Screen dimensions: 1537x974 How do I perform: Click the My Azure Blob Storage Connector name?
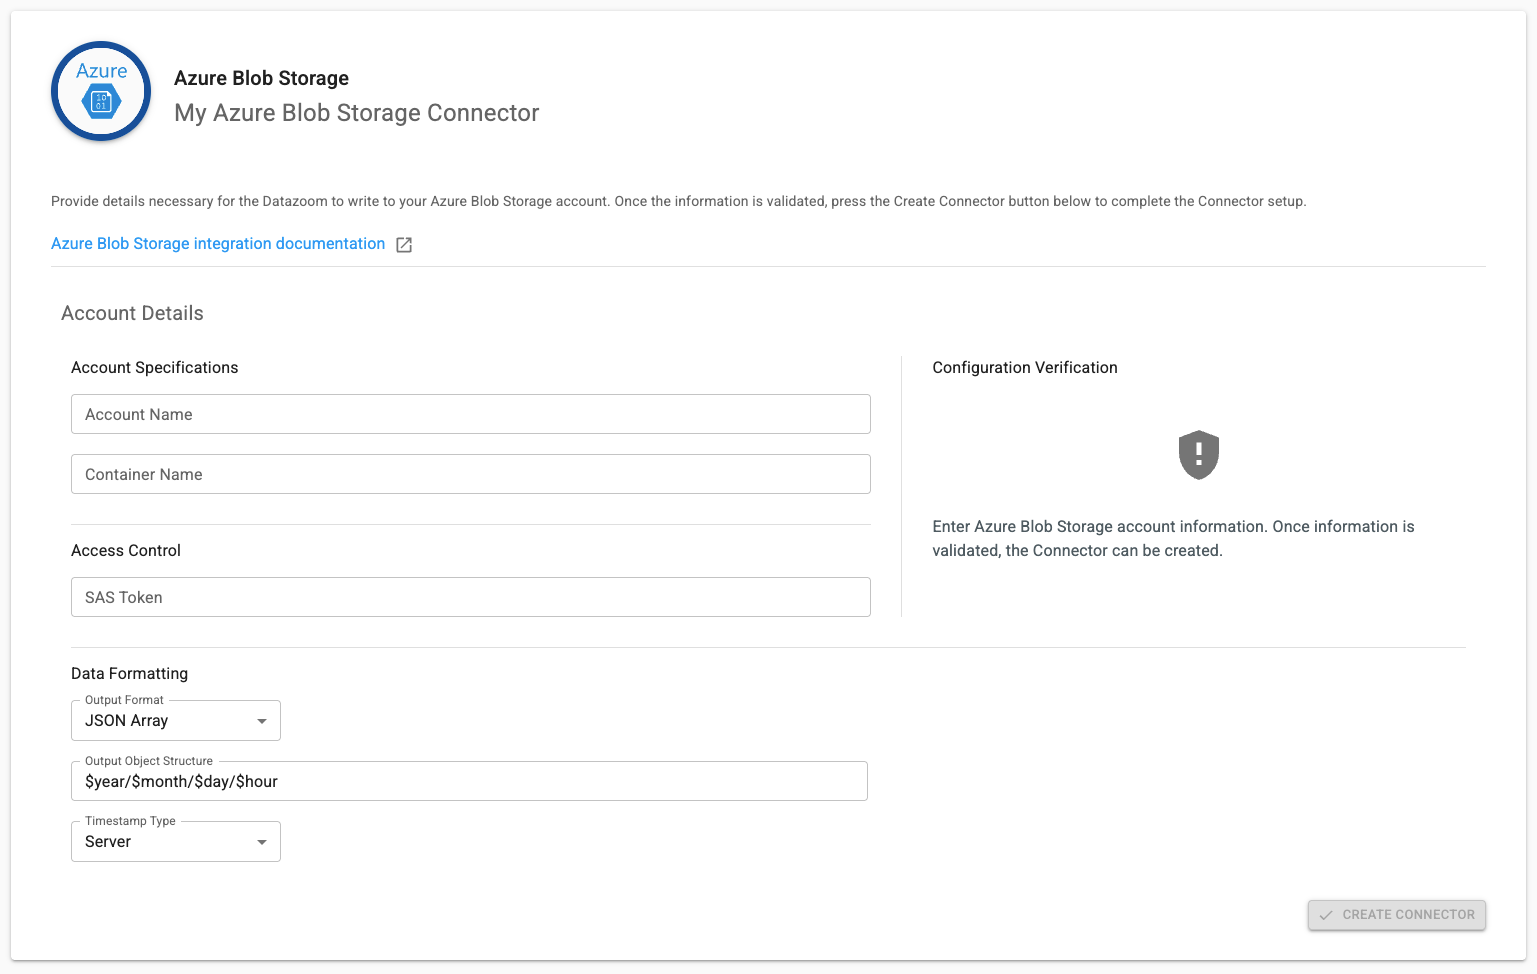(x=356, y=113)
